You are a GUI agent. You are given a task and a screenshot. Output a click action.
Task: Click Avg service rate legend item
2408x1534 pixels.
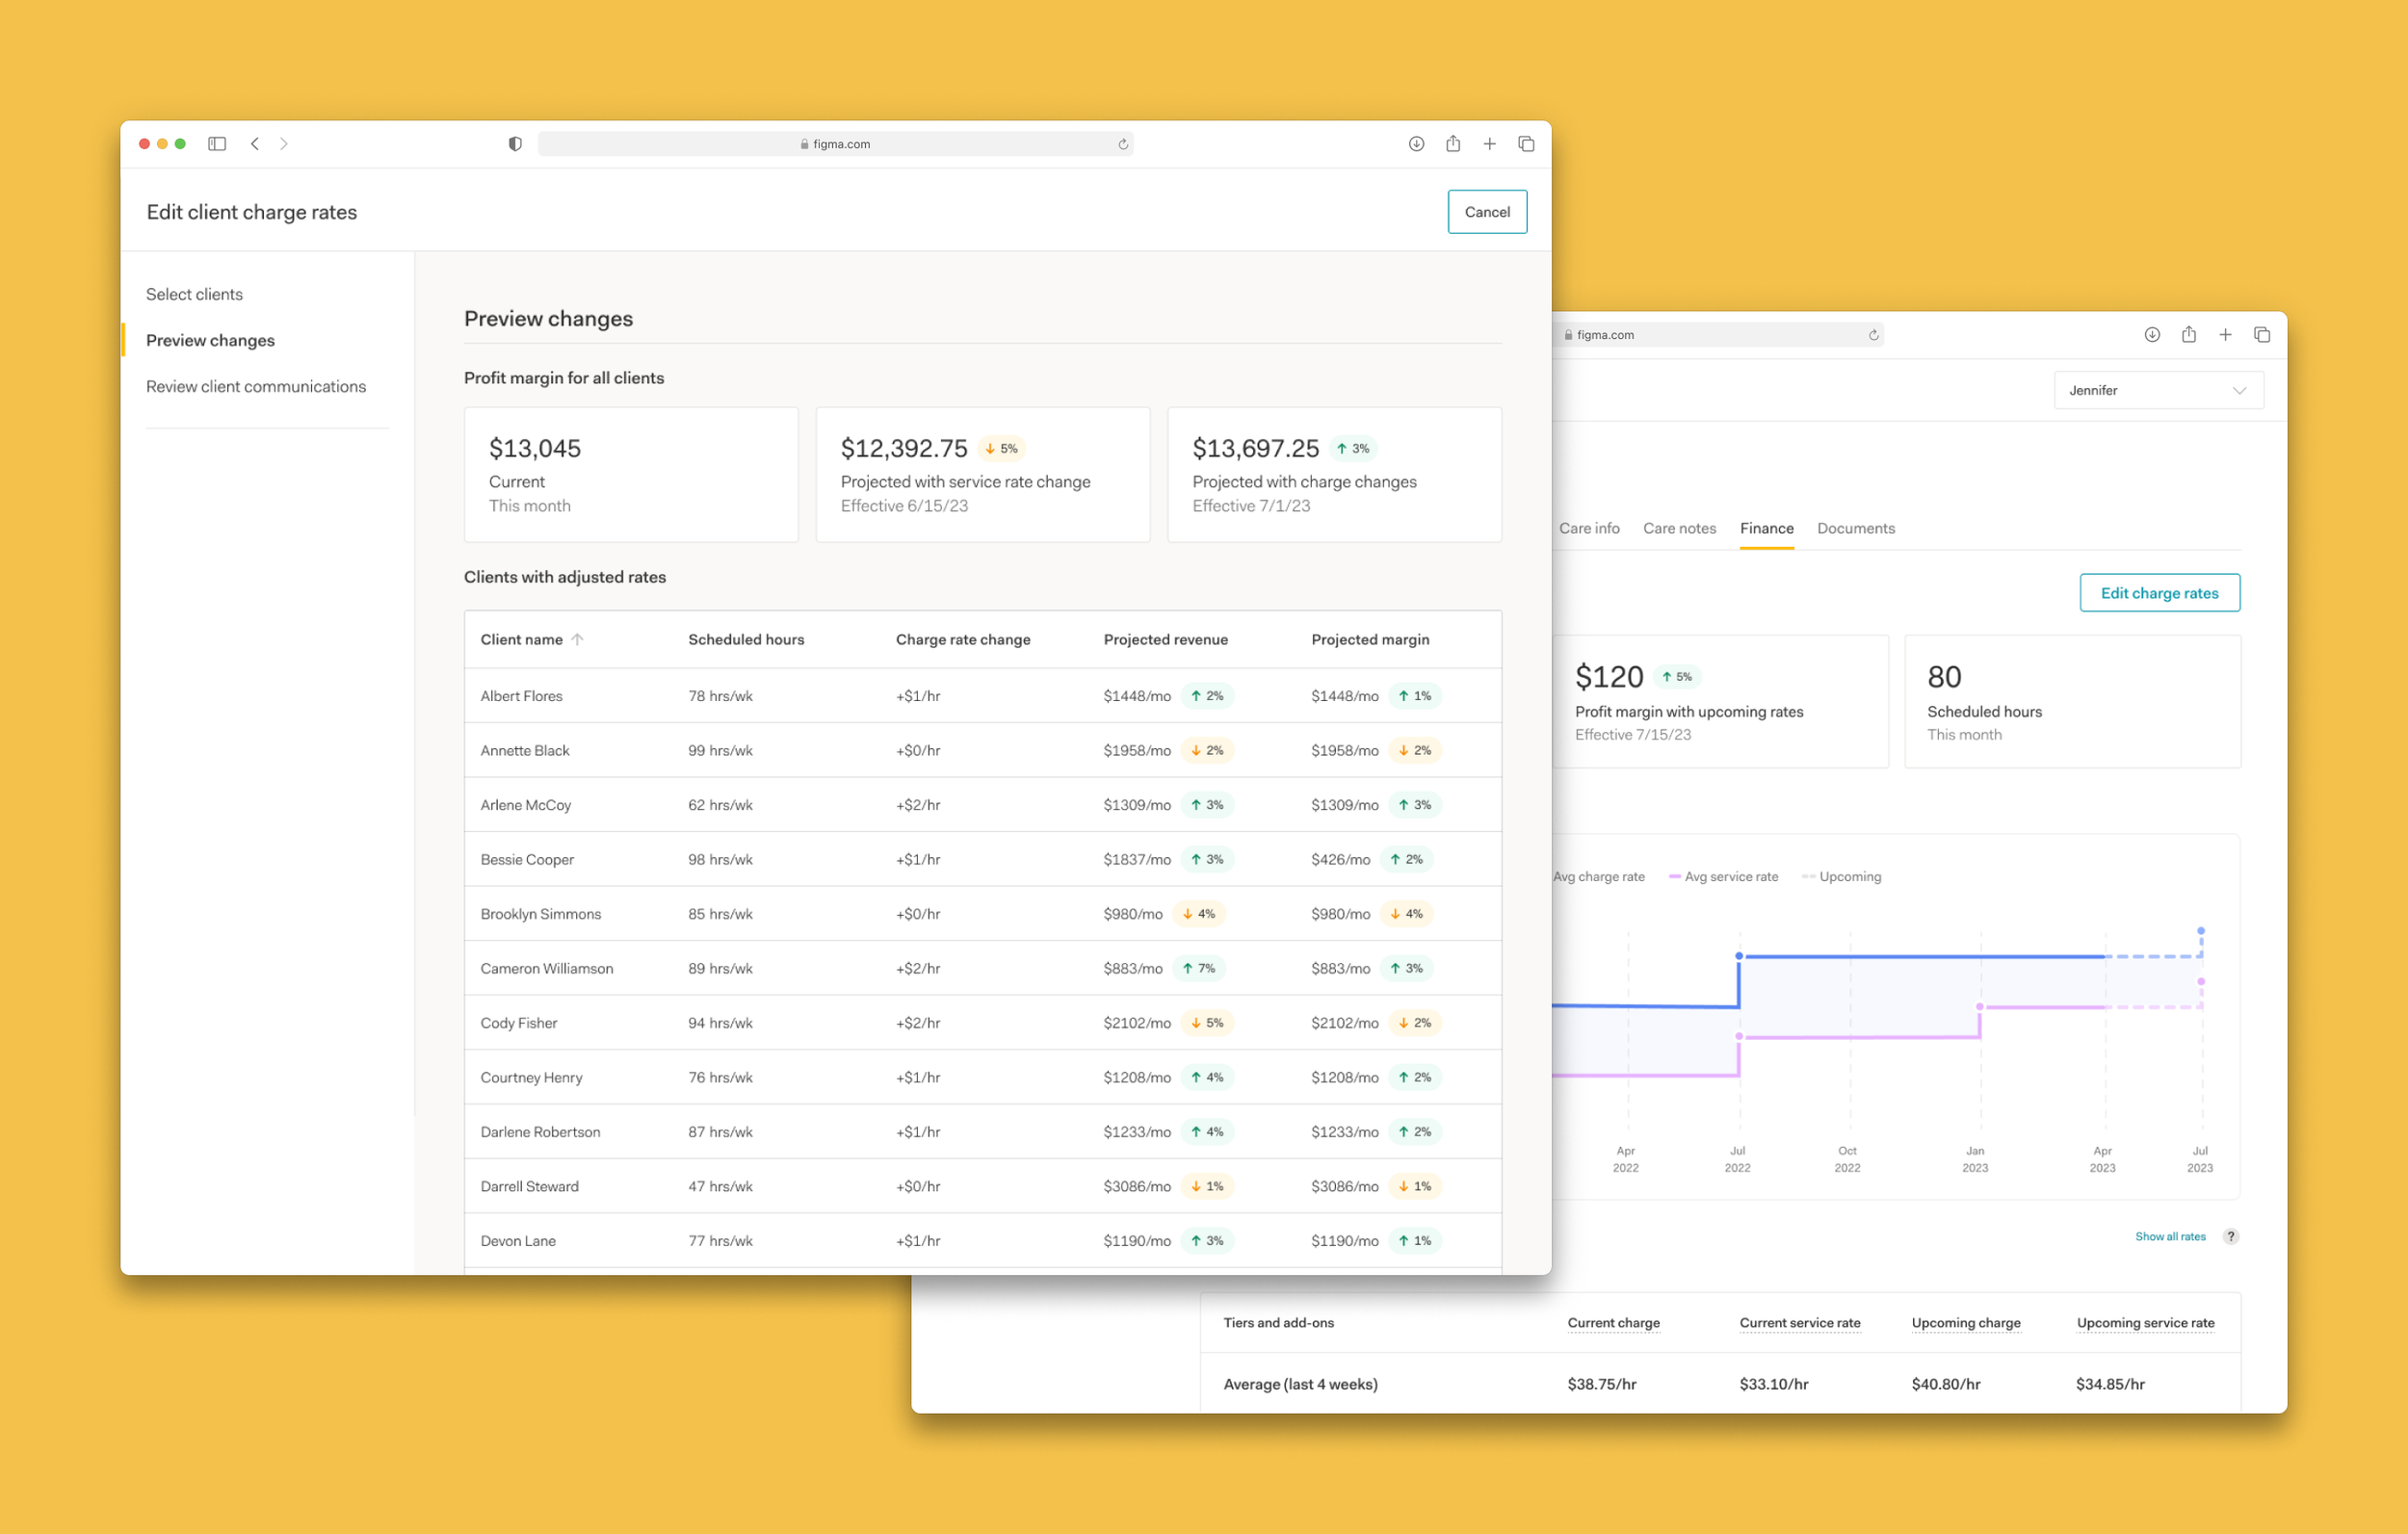click(x=1723, y=877)
